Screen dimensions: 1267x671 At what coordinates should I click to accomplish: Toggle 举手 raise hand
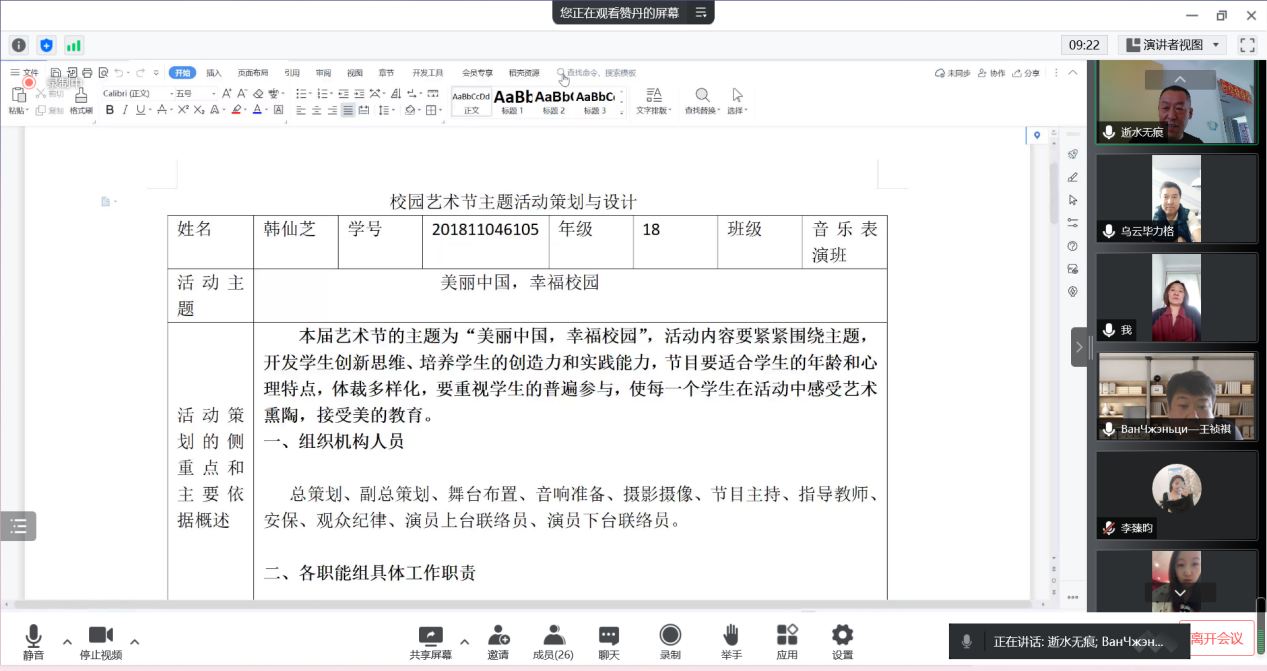[731, 636]
